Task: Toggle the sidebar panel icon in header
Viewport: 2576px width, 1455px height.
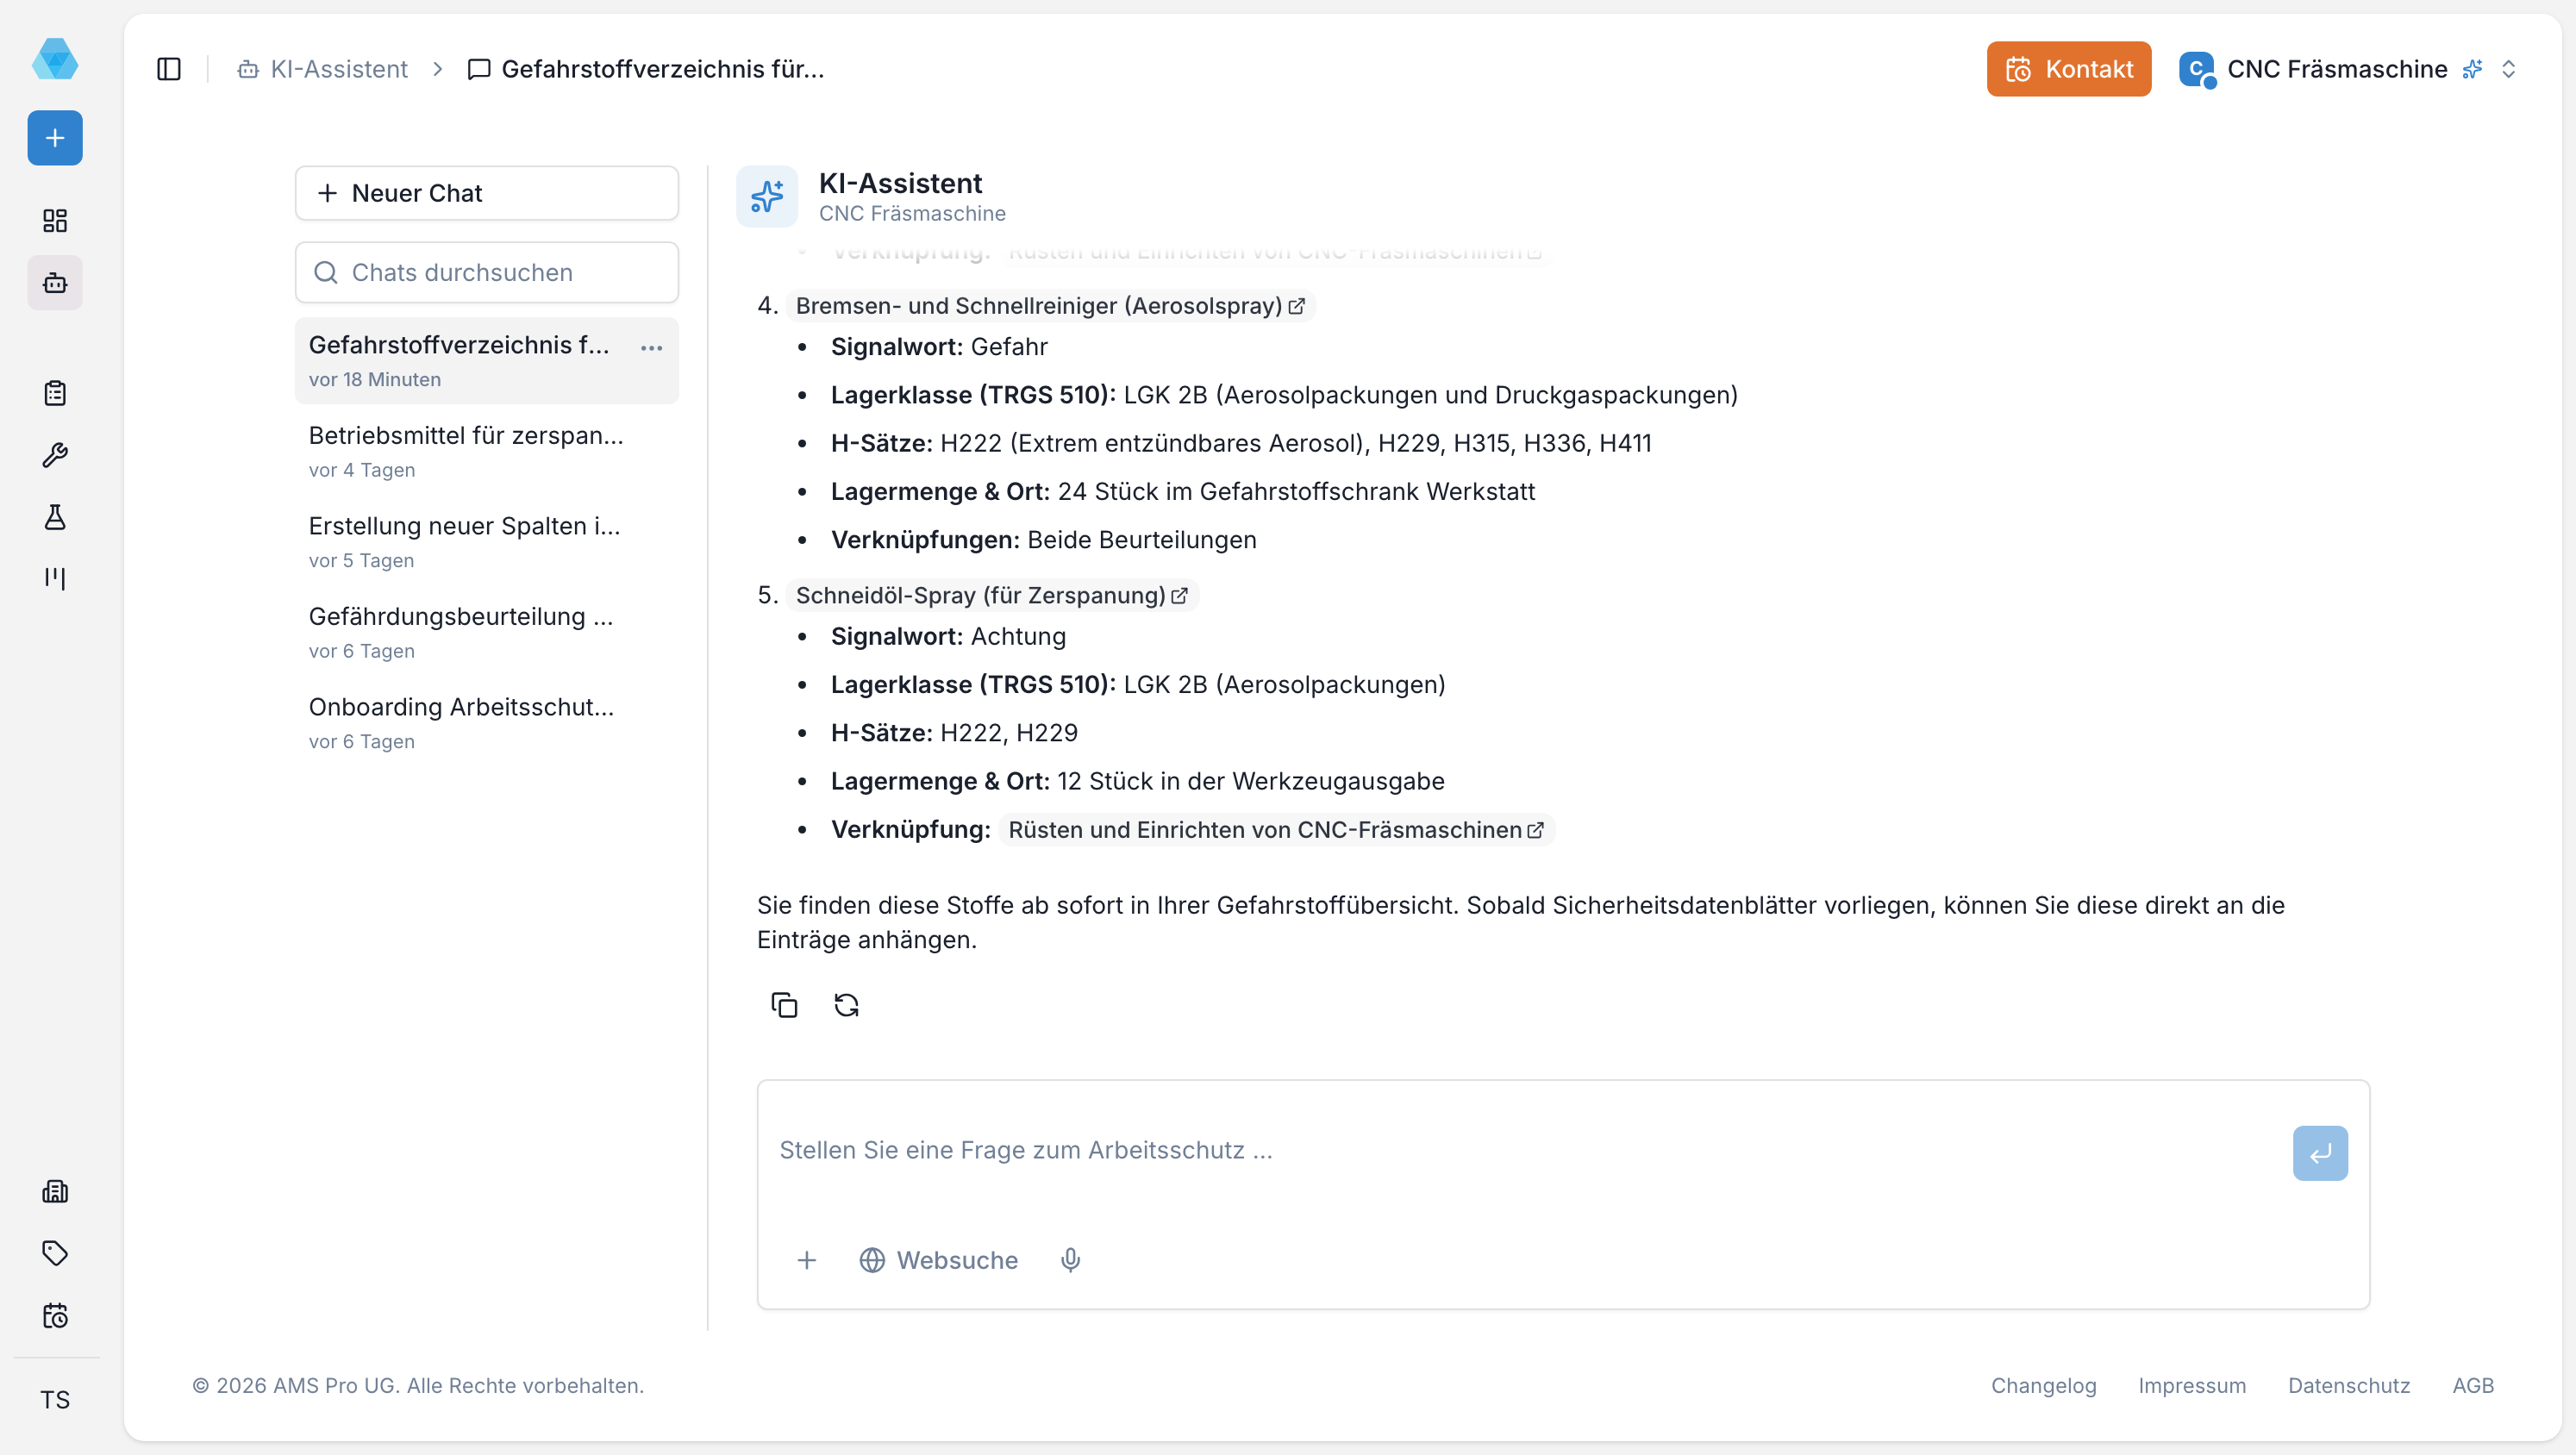Action: pyautogui.click(x=169, y=69)
